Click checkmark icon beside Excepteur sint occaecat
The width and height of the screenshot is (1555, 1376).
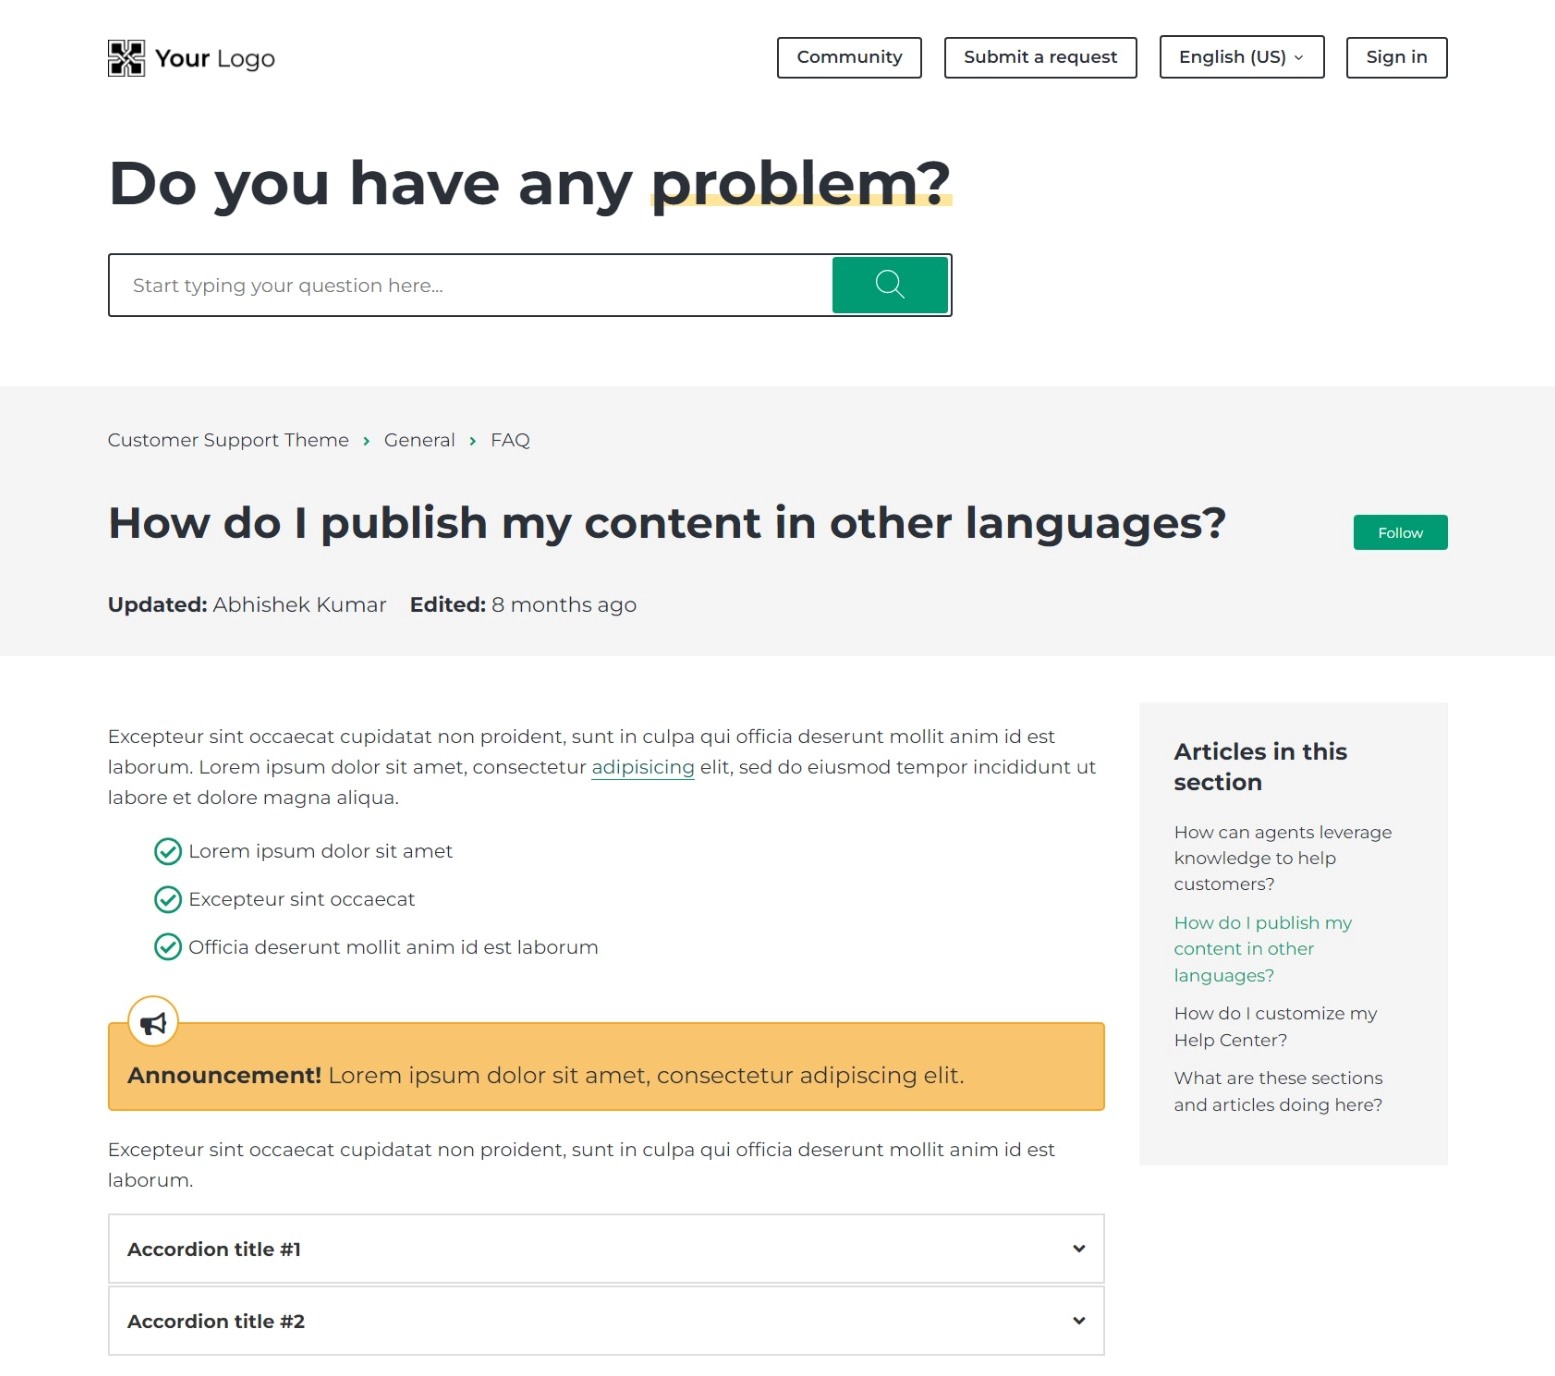[x=167, y=899]
